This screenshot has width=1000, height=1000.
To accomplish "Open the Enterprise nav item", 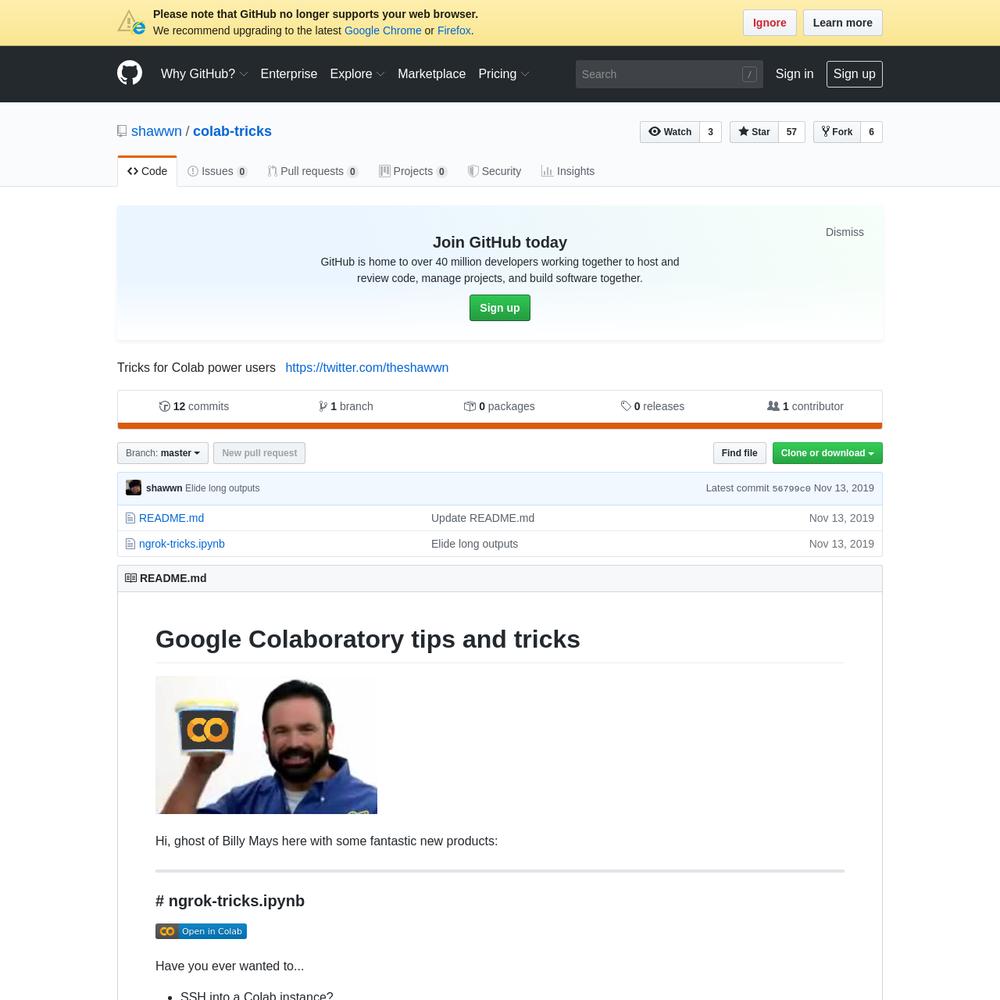I will [289, 74].
